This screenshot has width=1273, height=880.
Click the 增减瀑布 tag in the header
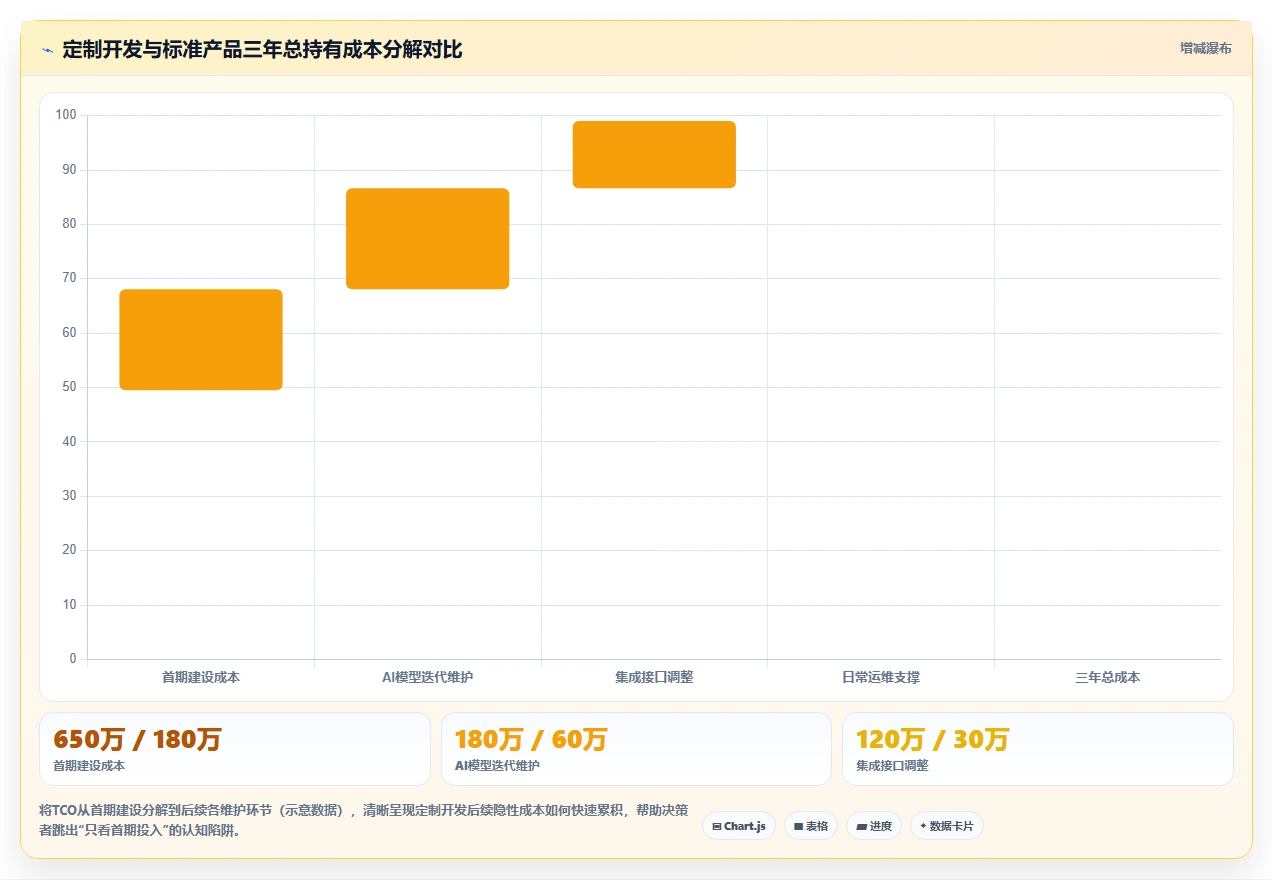coord(1205,48)
